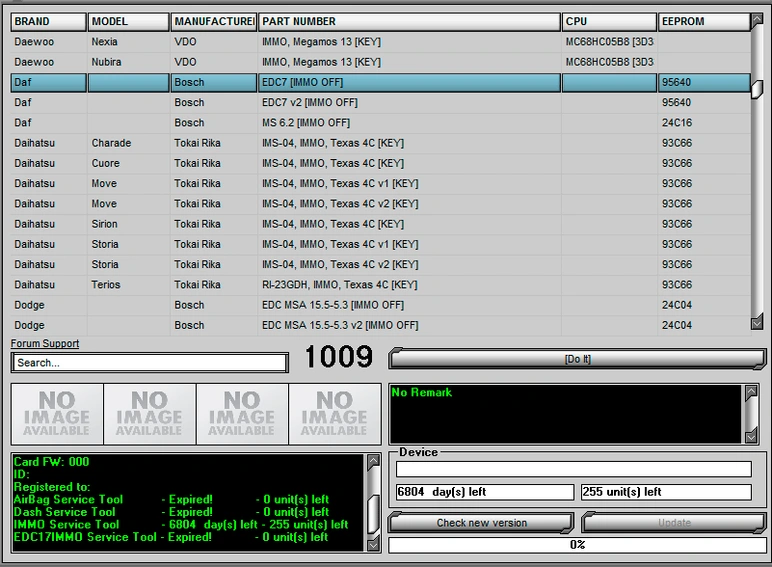
Task: Sort by PART NUMBER column header
Action: (x=409, y=22)
